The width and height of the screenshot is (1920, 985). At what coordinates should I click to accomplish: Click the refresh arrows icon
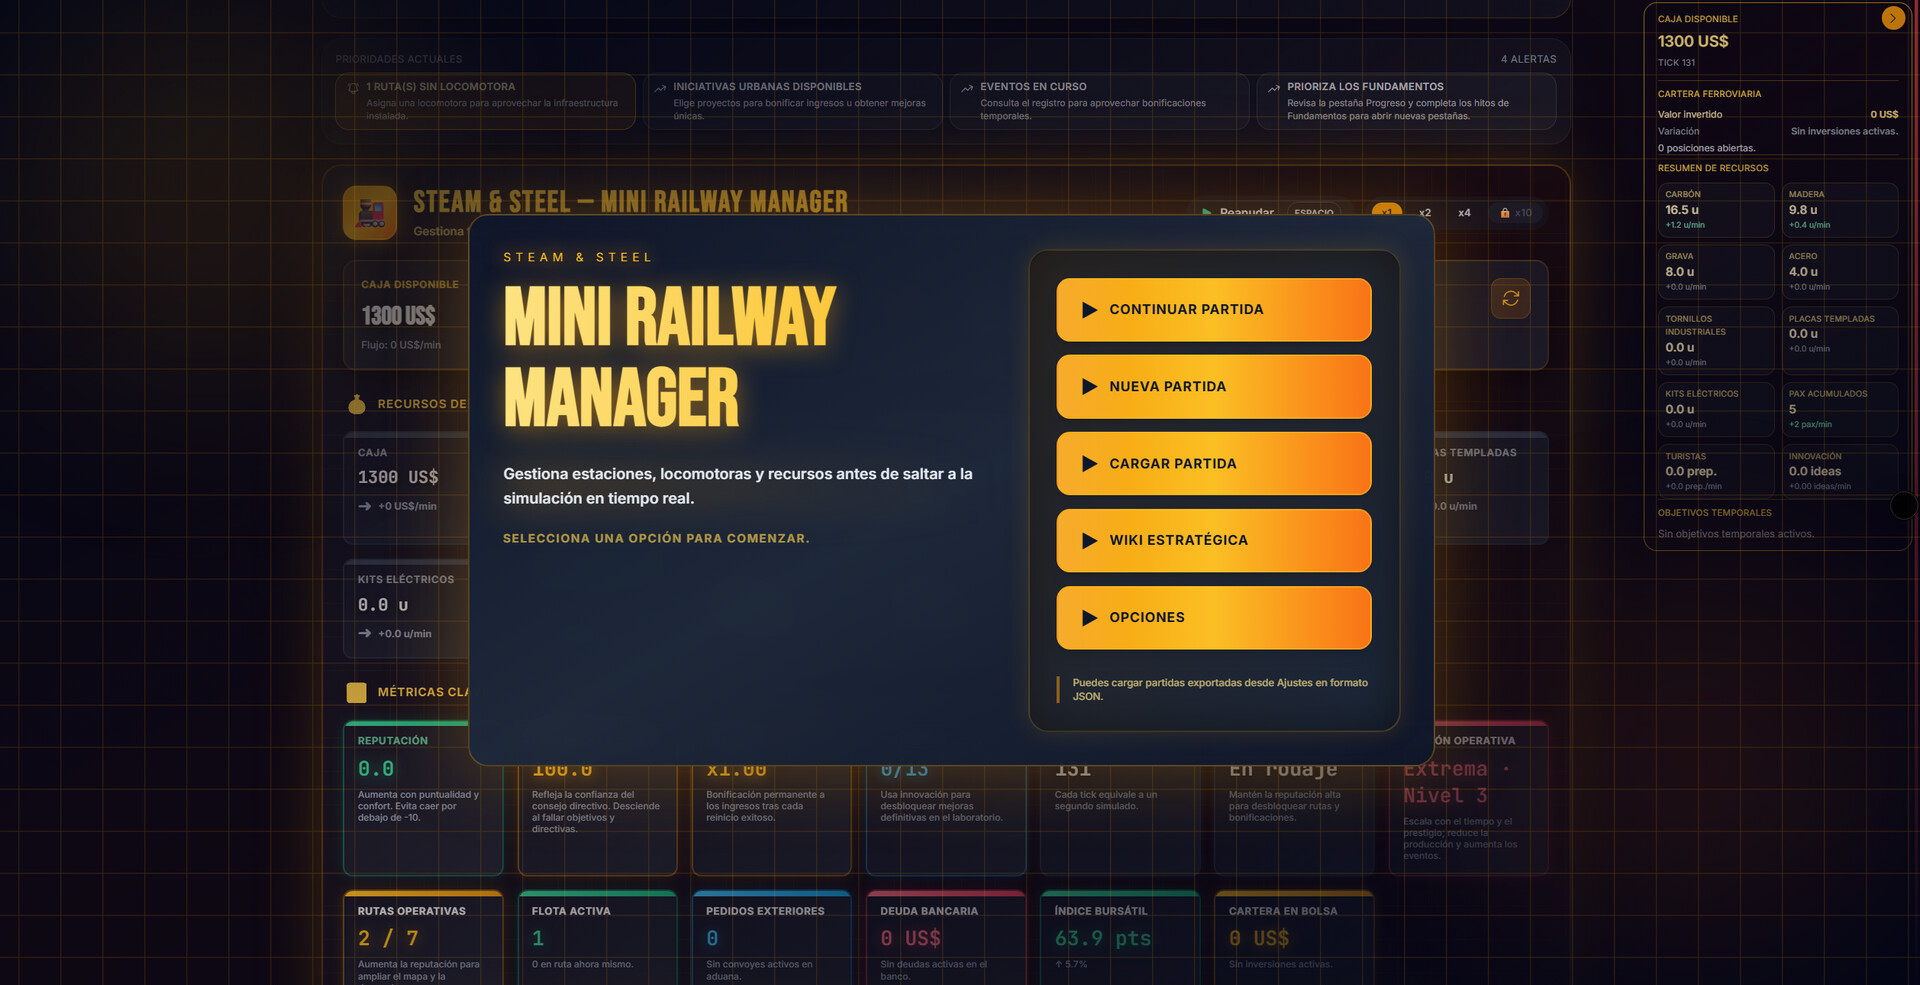1510,298
